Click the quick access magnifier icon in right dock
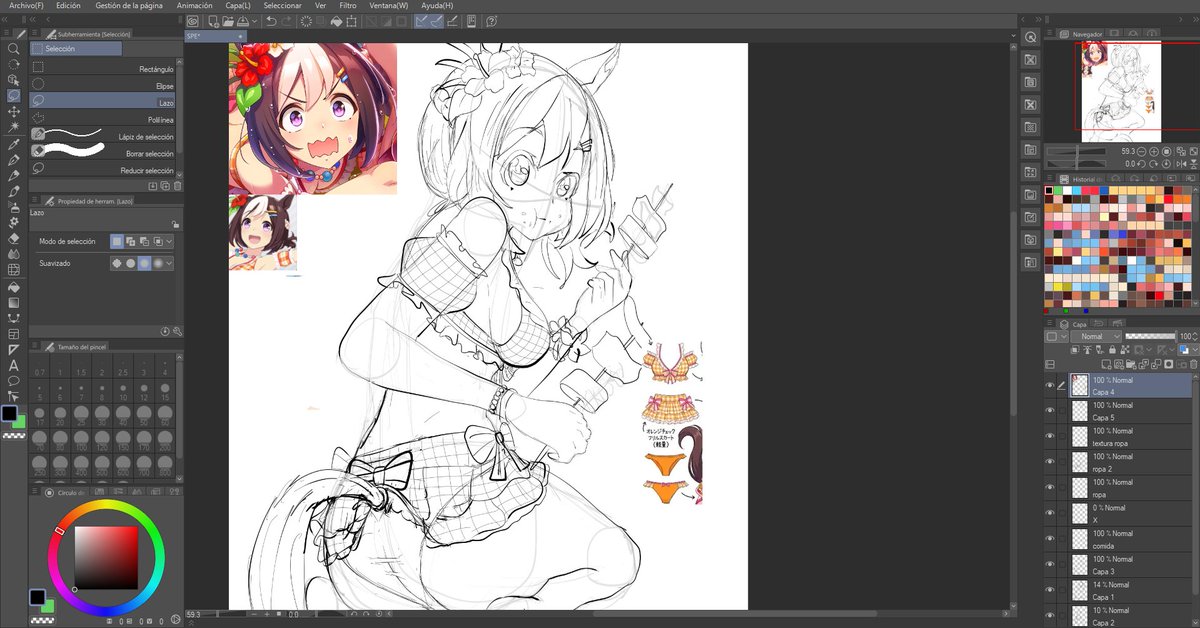 [1030, 36]
